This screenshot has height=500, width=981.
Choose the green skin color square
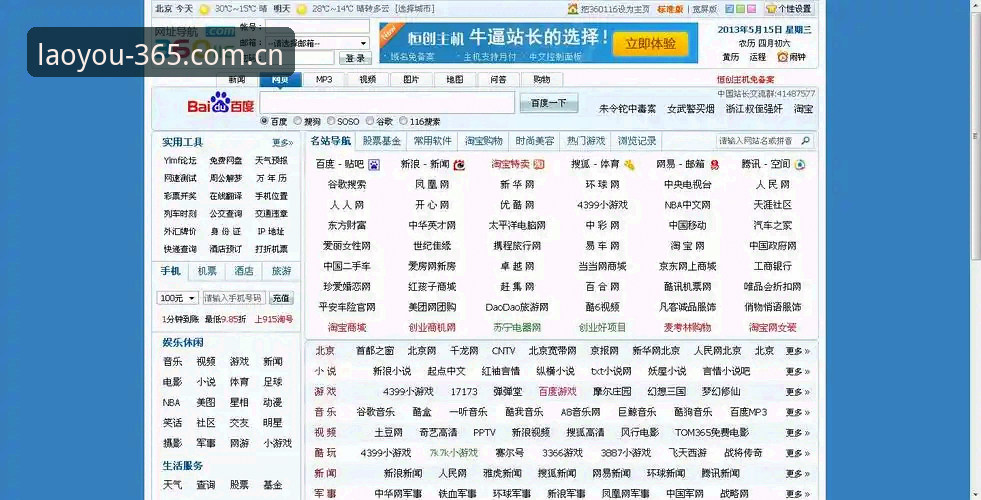[x=740, y=9]
